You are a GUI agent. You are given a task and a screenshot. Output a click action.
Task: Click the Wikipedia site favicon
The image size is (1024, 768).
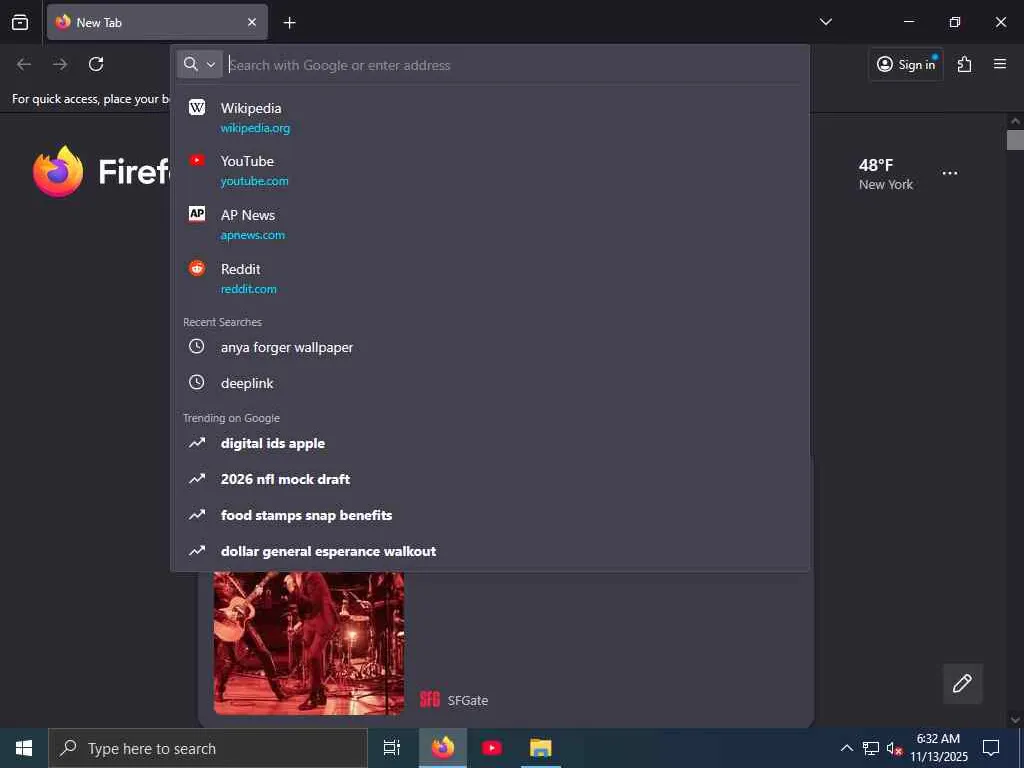(197, 107)
